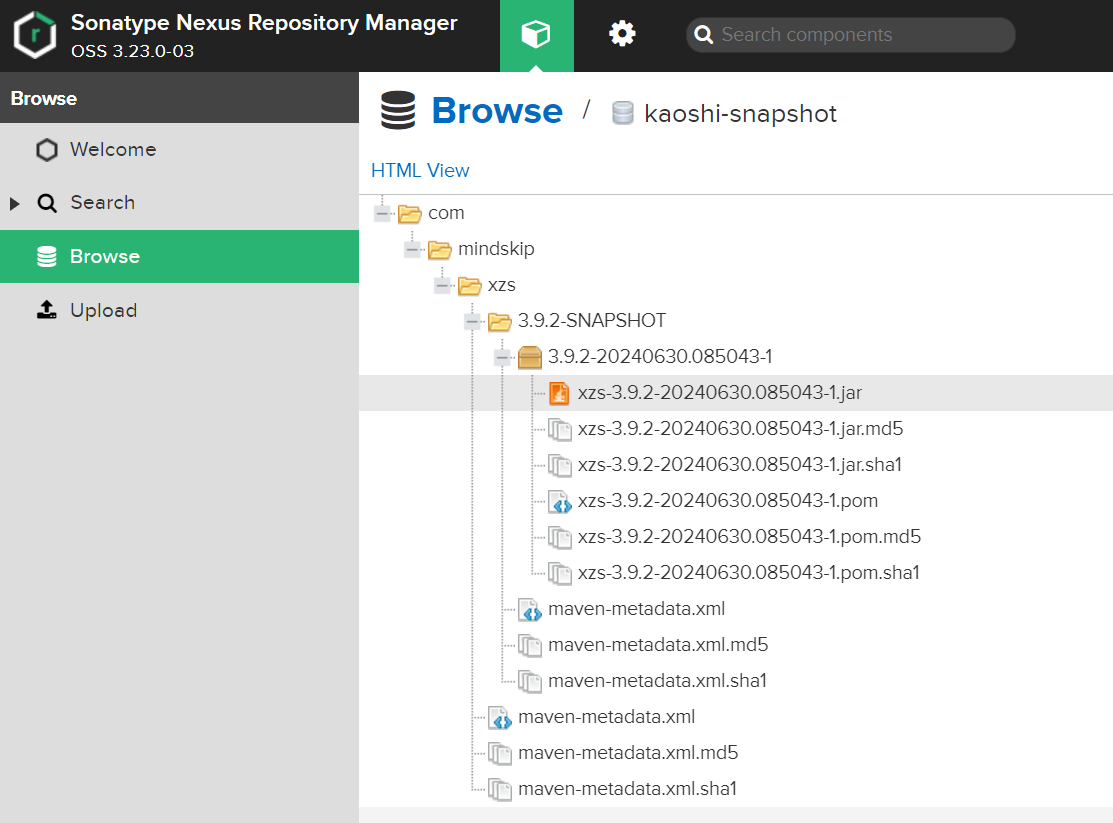Click the Search magnifier icon in sidebar
Screen dimensions: 1113x823
pos(47,203)
